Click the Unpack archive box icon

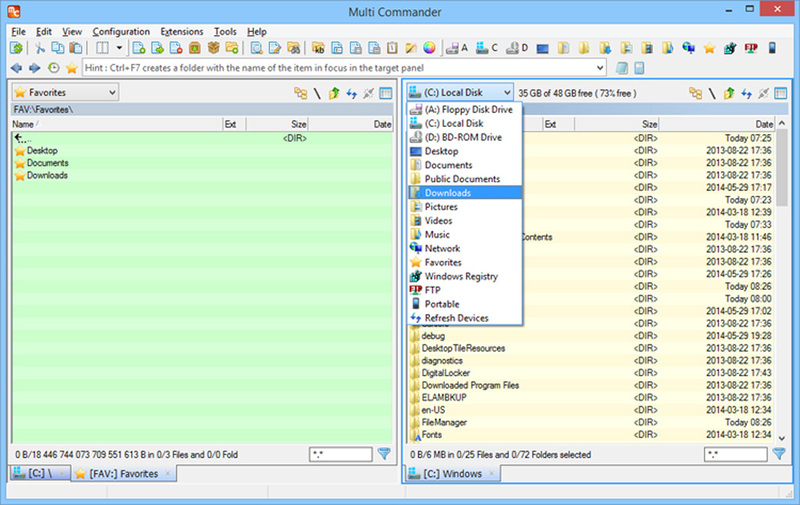tap(213, 48)
